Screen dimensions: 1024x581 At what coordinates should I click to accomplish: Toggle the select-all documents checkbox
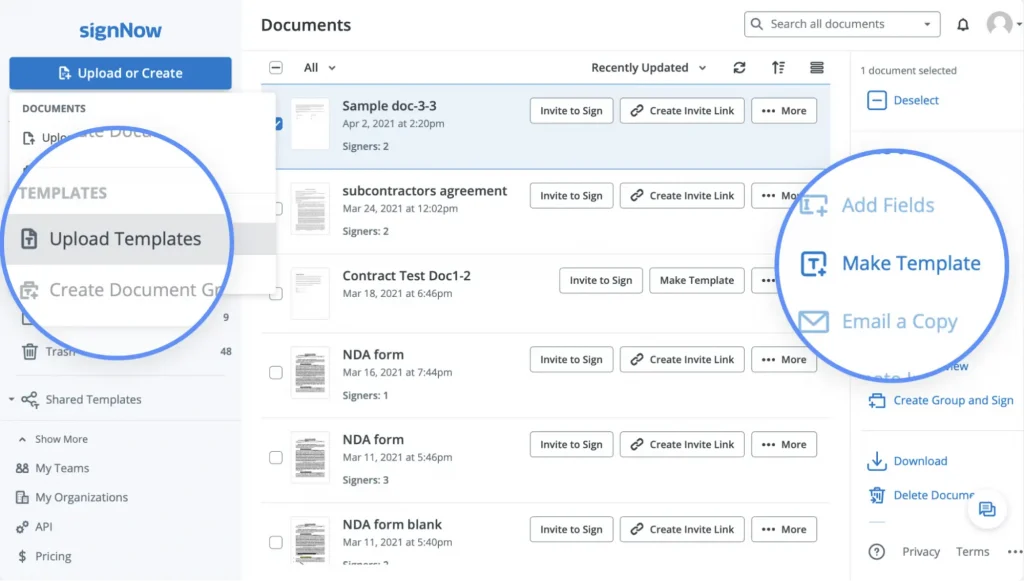coord(276,68)
